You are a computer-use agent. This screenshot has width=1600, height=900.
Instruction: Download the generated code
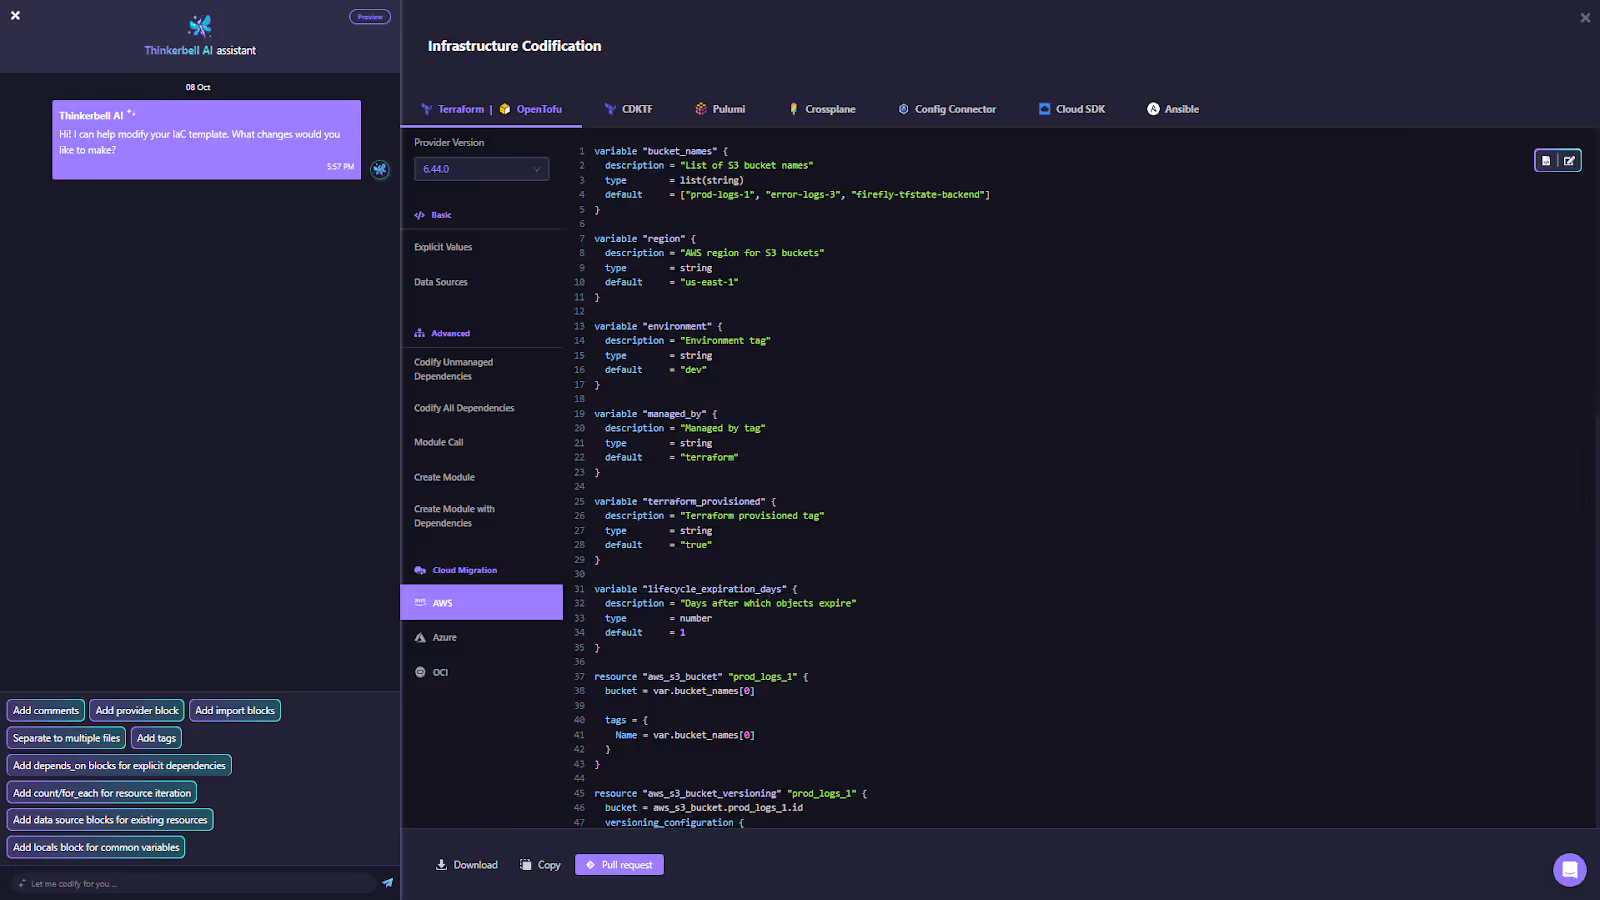point(467,865)
